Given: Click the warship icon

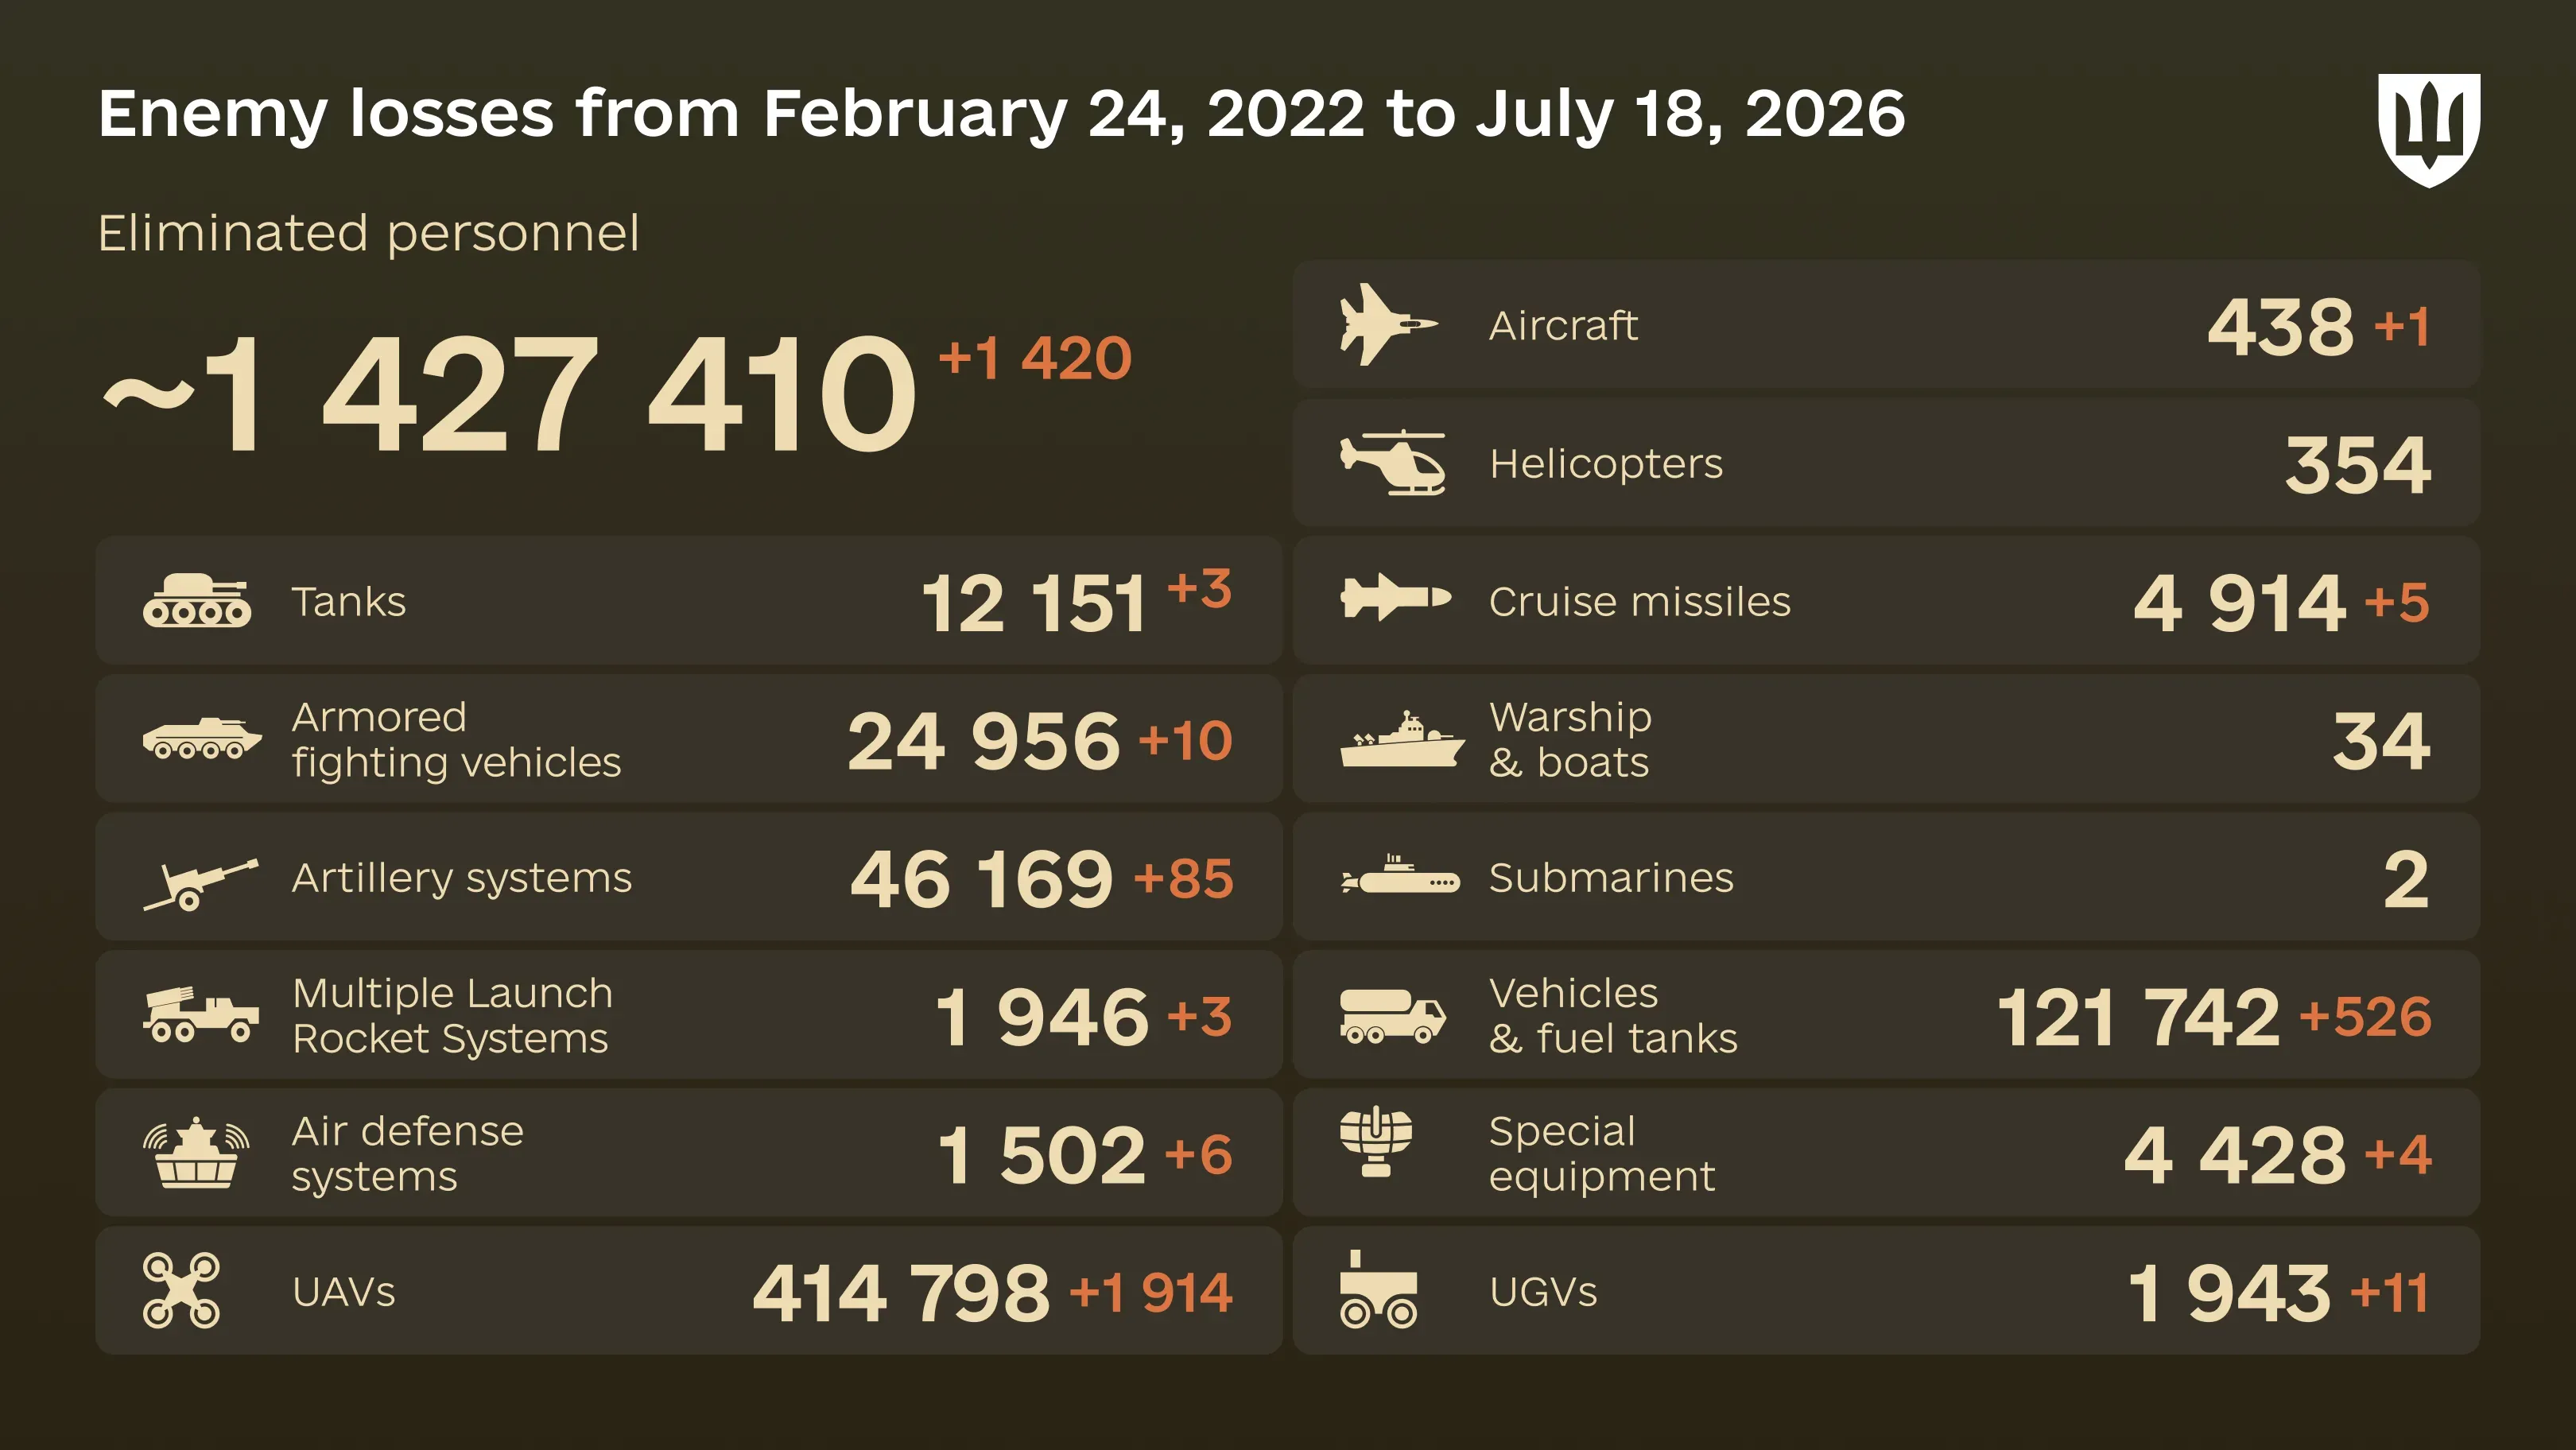Looking at the screenshot, I should tap(1402, 739).
